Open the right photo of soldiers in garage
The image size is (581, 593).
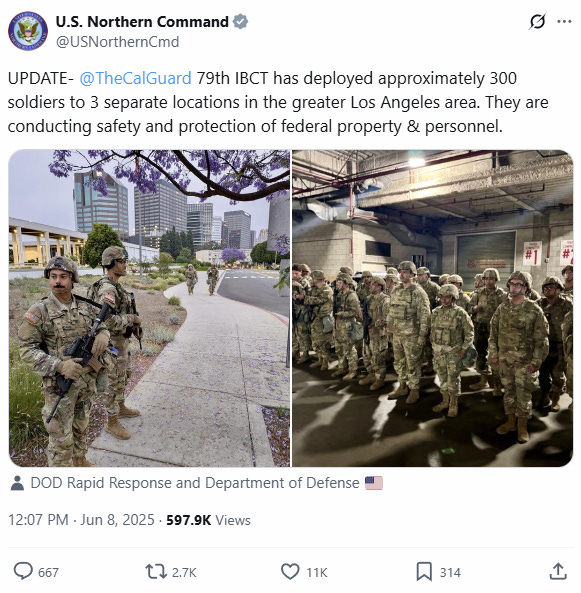(433, 308)
